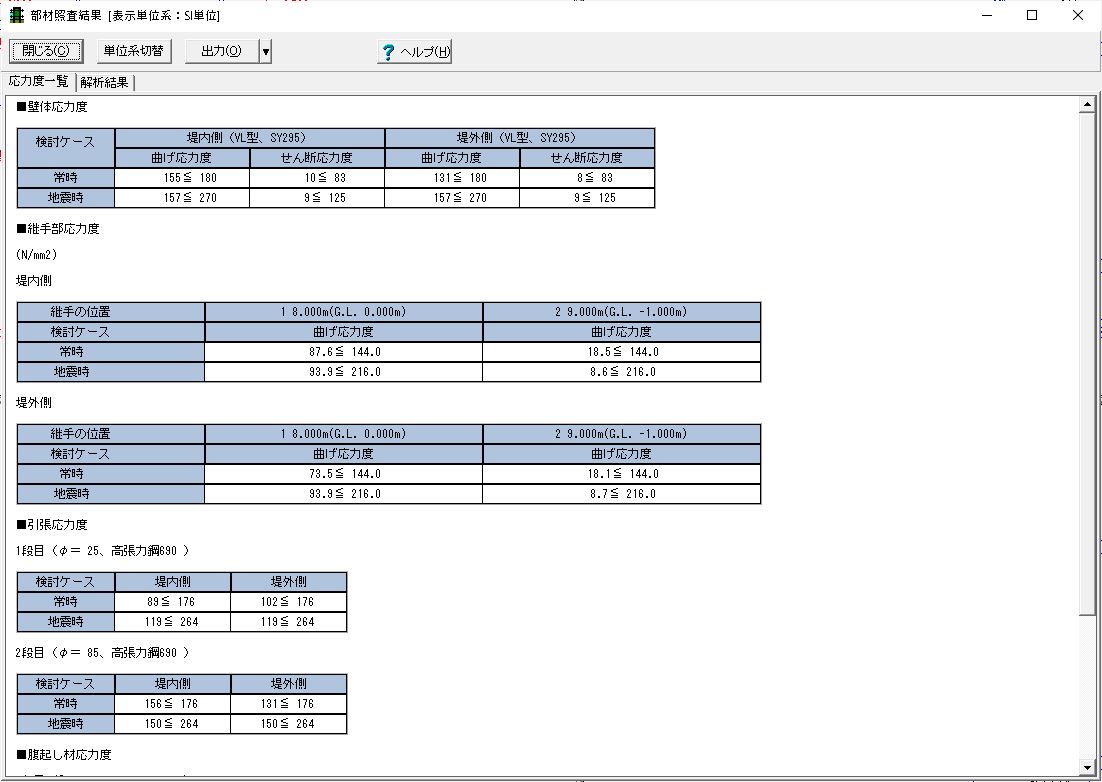Click cell value 131≦ 176
Screen dimensions: 1102x782
tap(287, 704)
